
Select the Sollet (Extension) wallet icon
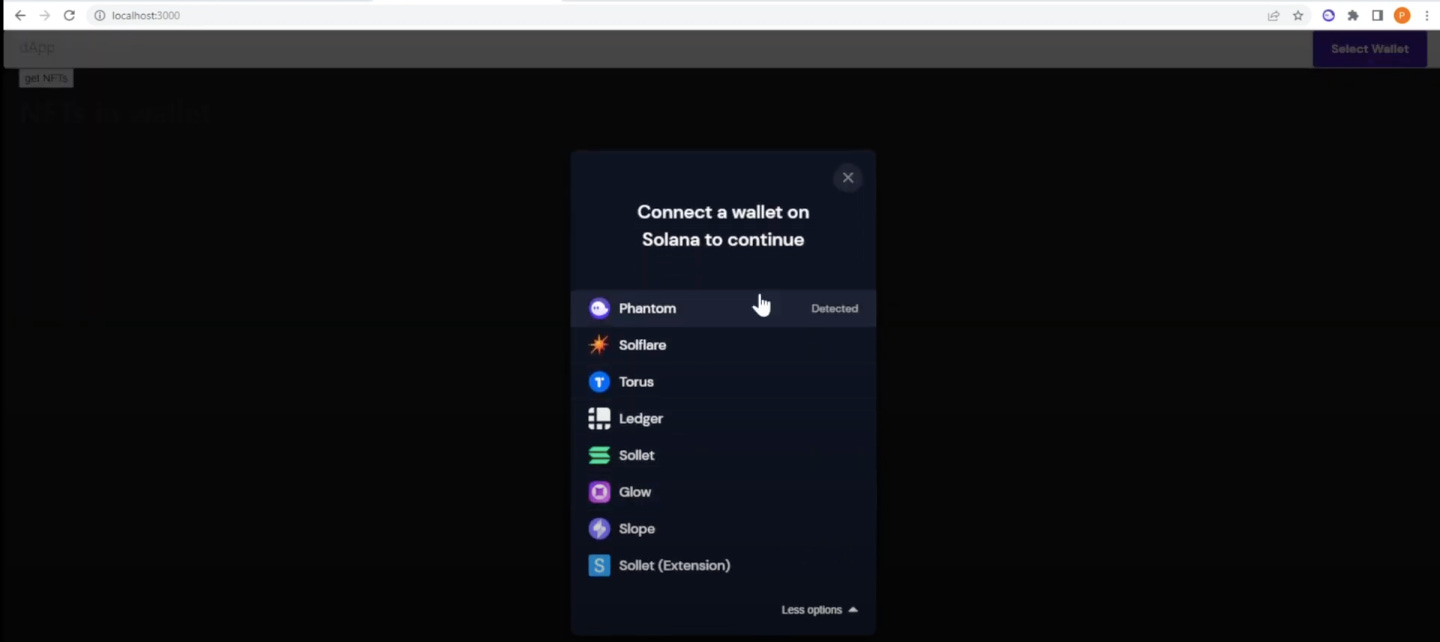[599, 565]
